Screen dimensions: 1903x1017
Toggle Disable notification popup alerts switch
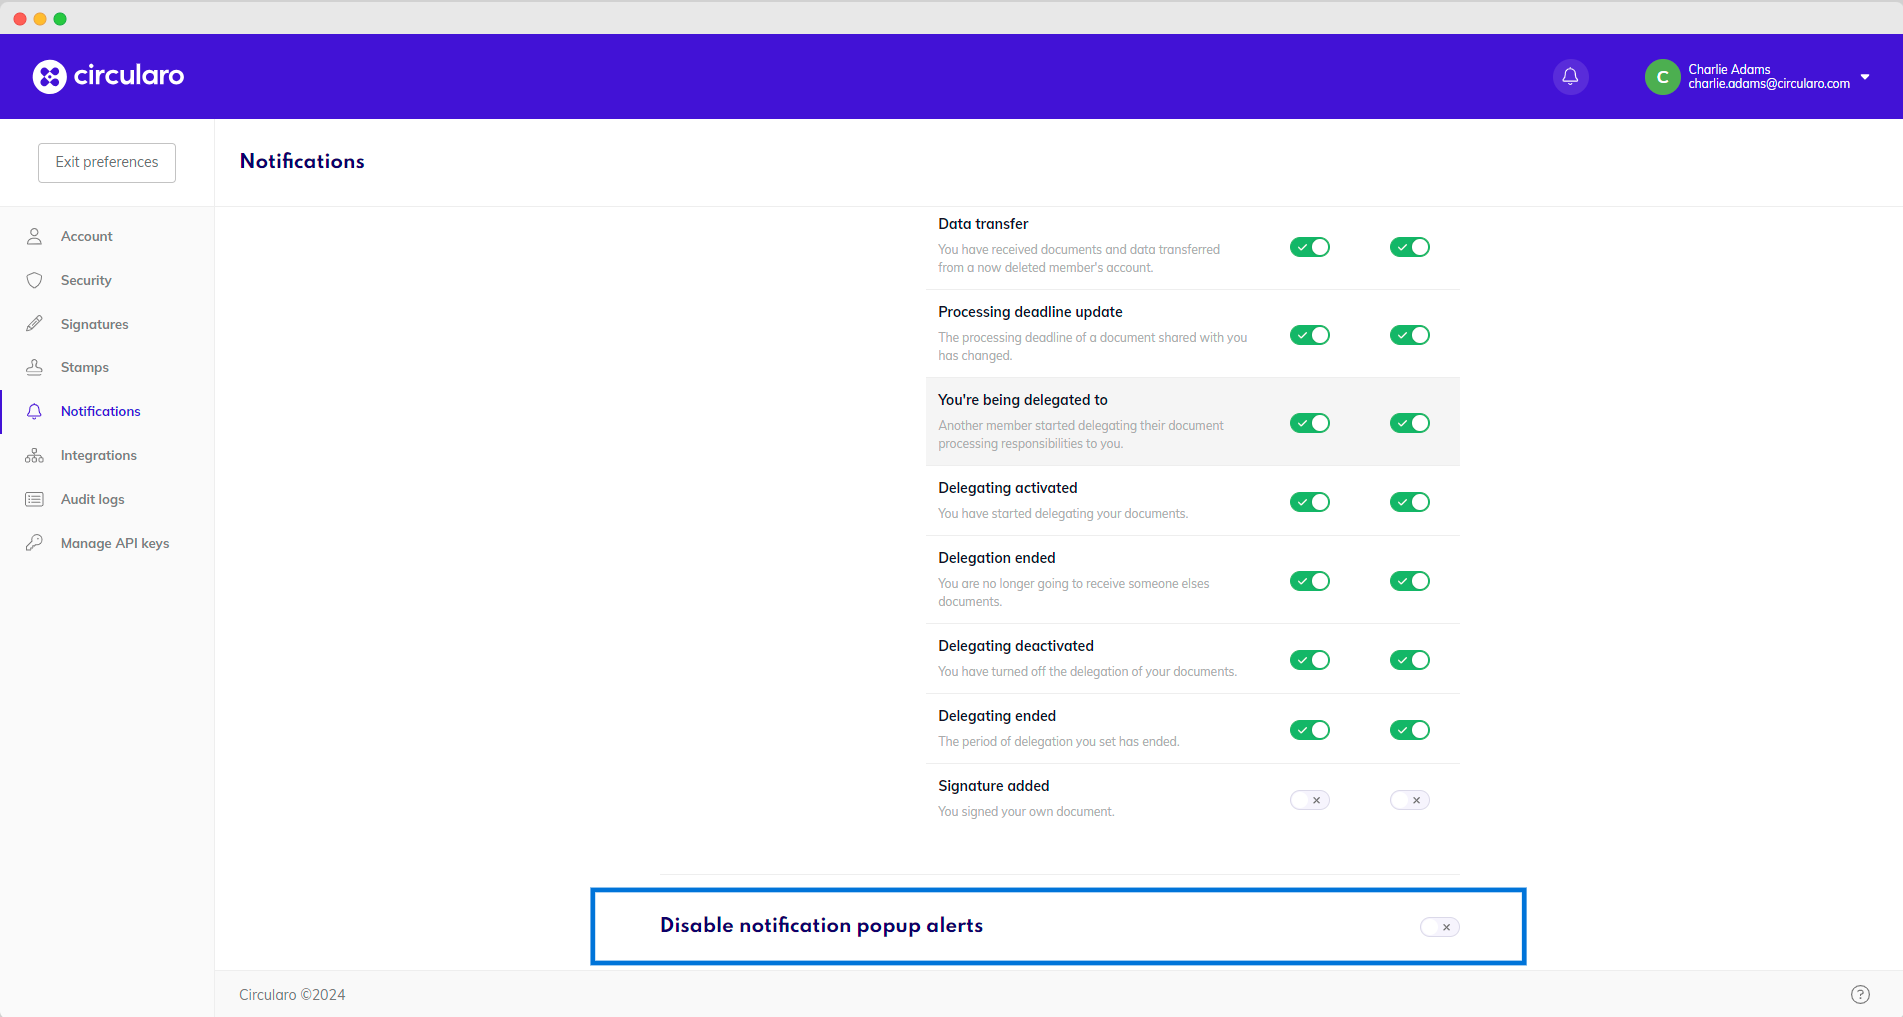point(1439,927)
